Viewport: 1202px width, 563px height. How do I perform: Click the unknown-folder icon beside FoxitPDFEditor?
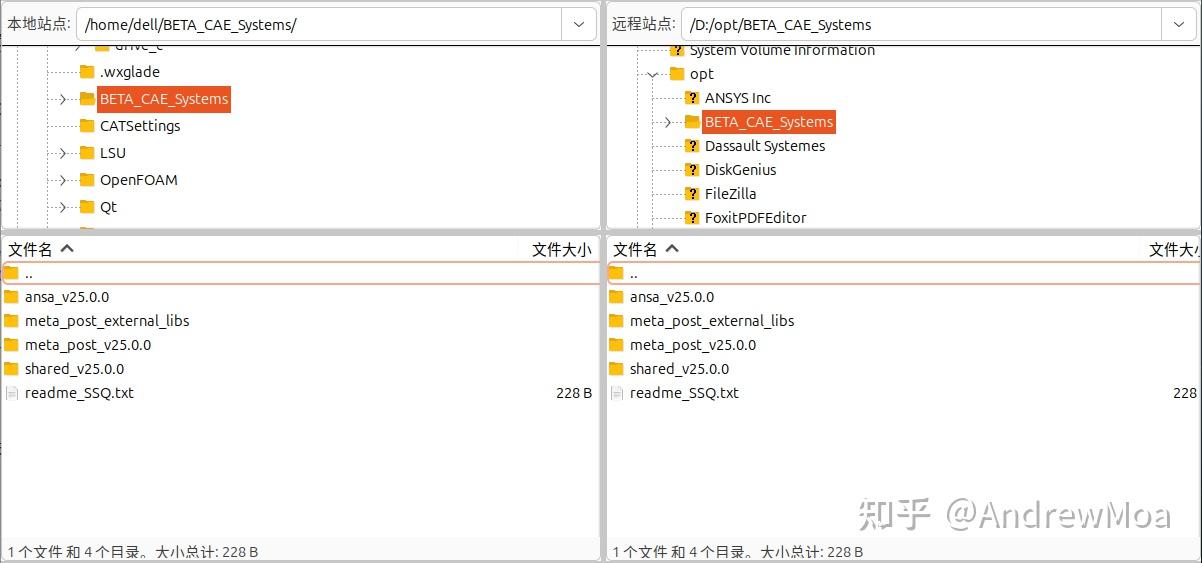click(x=692, y=218)
